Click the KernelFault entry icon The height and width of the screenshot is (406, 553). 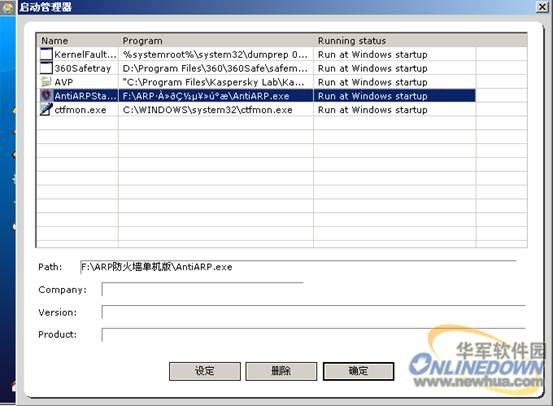coord(46,54)
